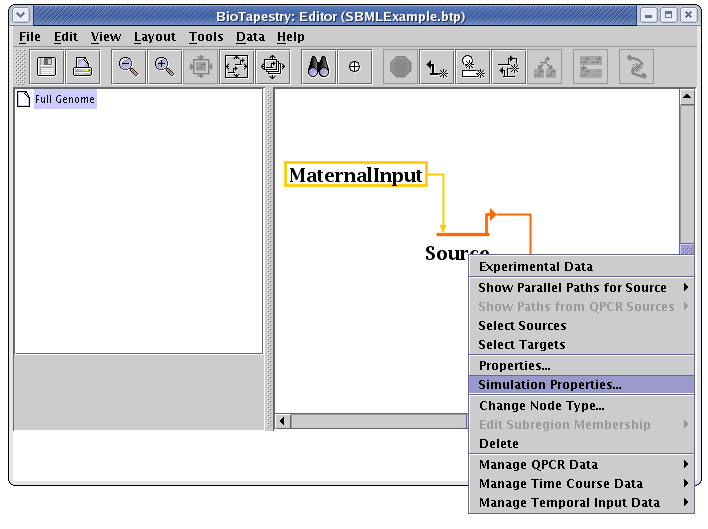Click the Zoom to Full Model icon
708x529 pixels.
pos(236,67)
